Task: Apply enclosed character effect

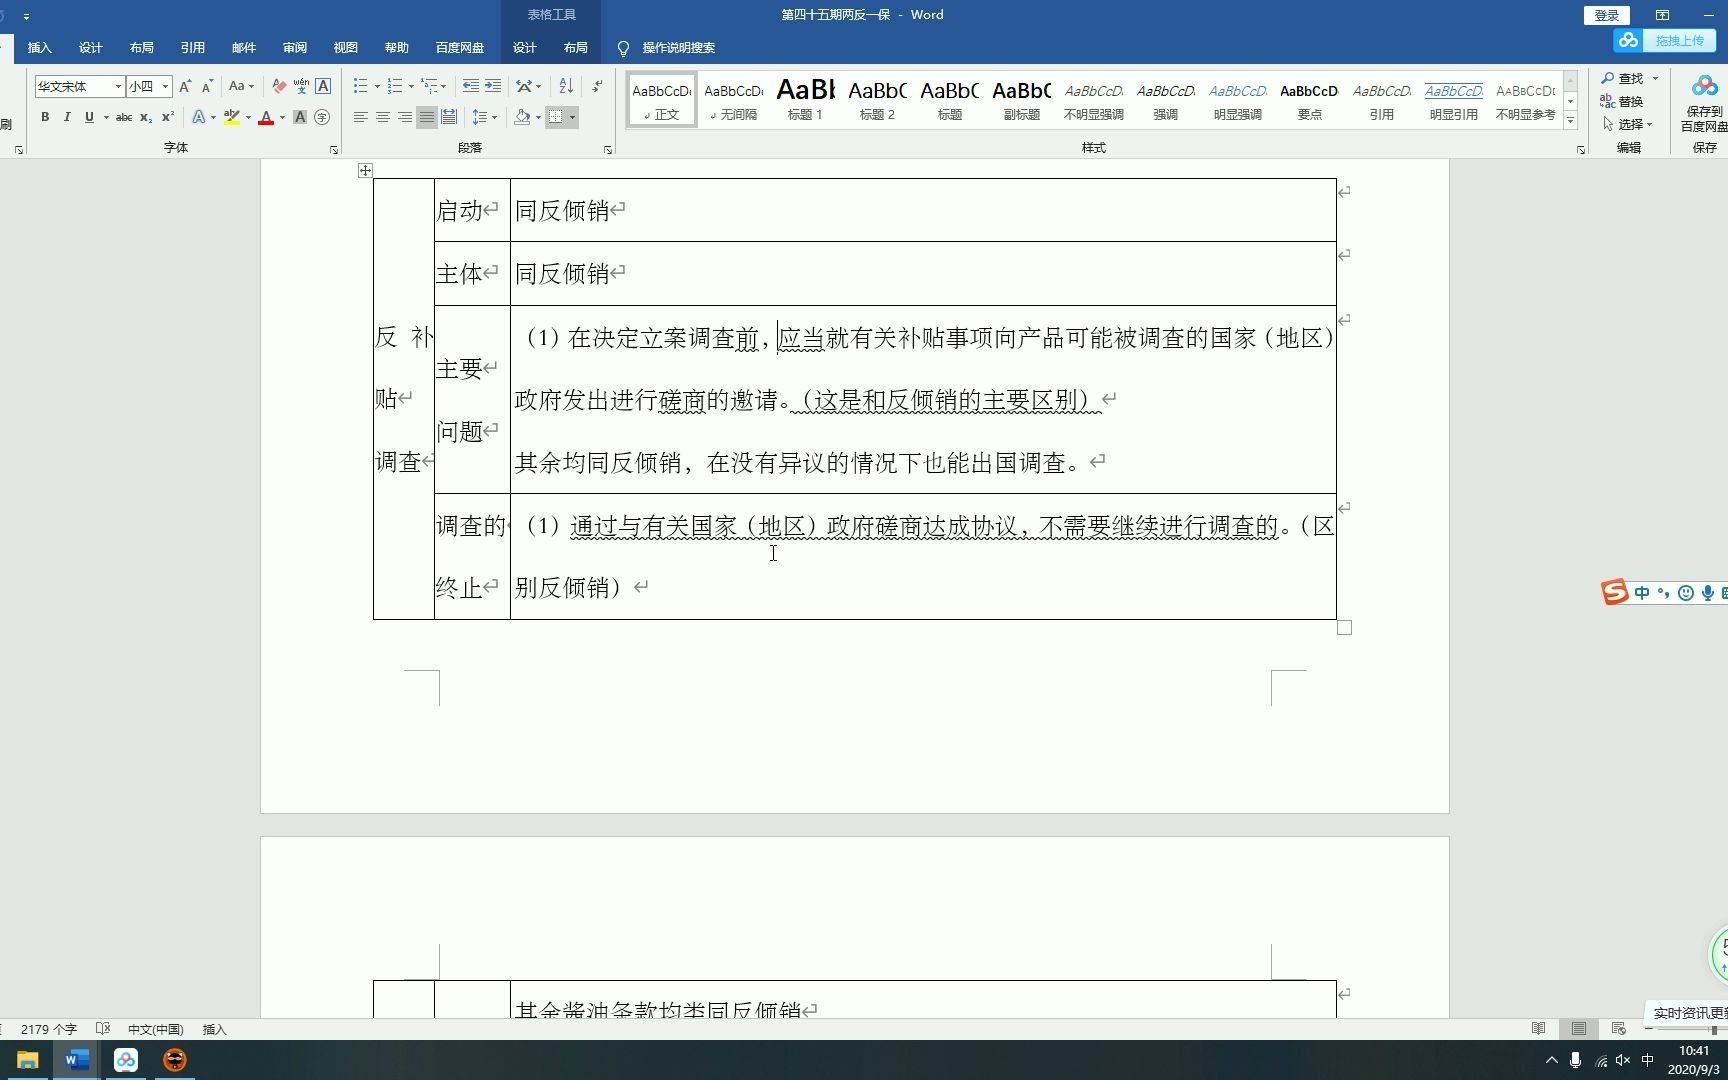Action: [x=322, y=117]
